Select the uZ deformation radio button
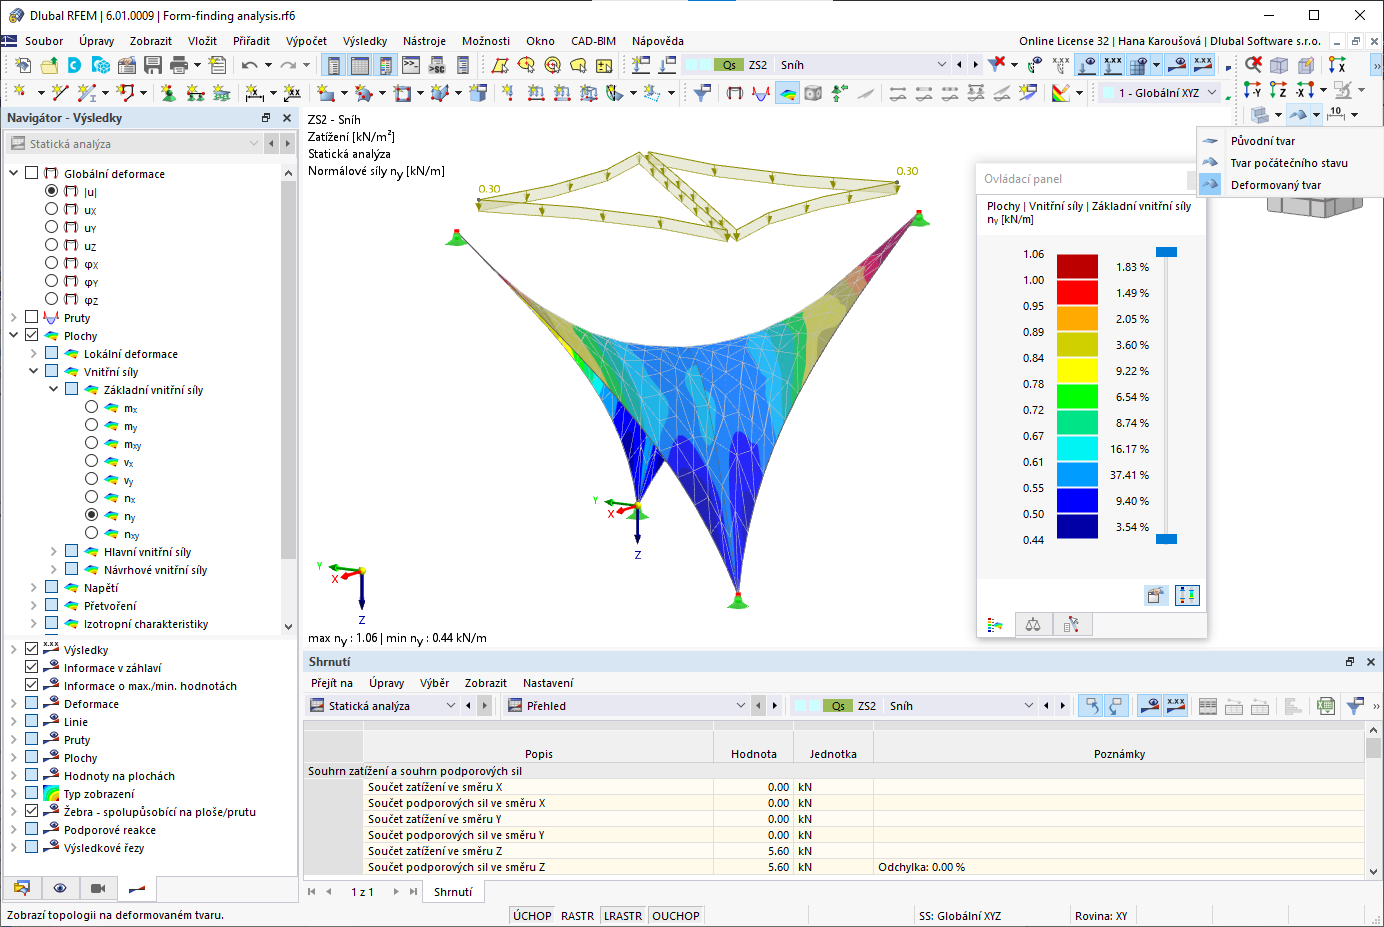 click(x=52, y=245)
